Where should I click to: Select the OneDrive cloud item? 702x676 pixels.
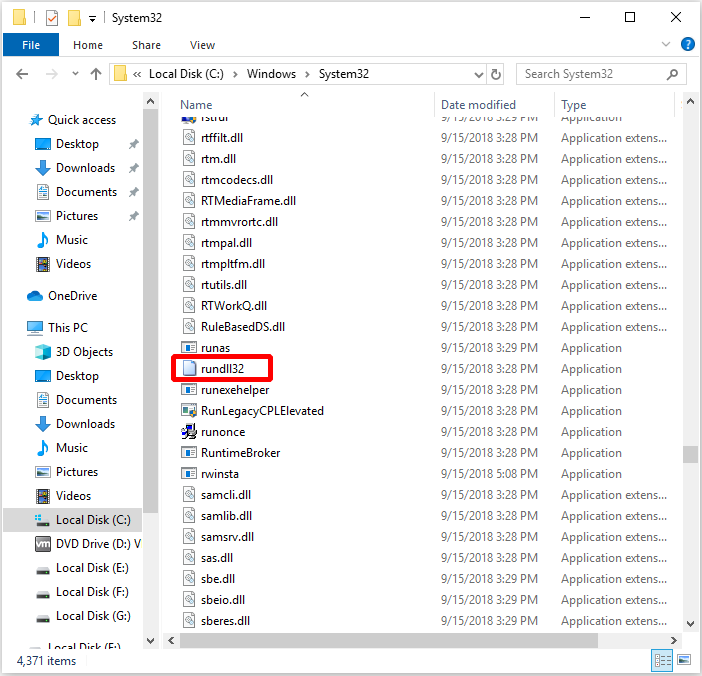[70, 296]
